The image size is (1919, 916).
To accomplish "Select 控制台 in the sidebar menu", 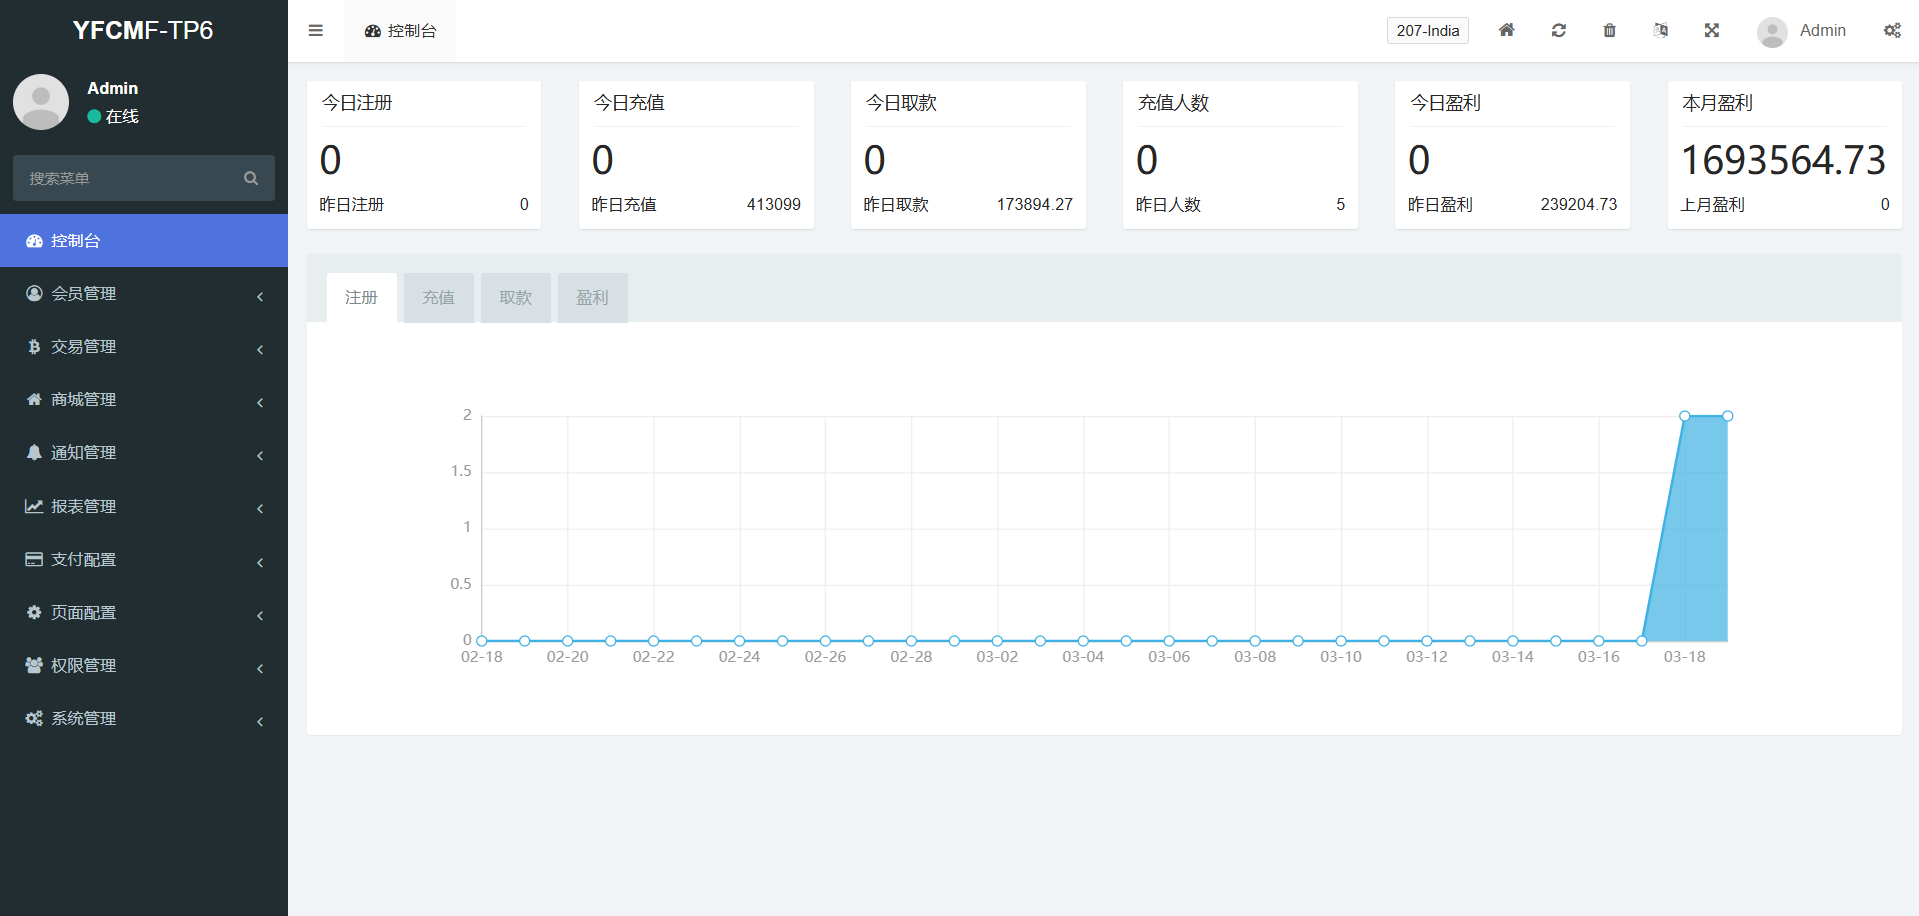I will (144, 241).
